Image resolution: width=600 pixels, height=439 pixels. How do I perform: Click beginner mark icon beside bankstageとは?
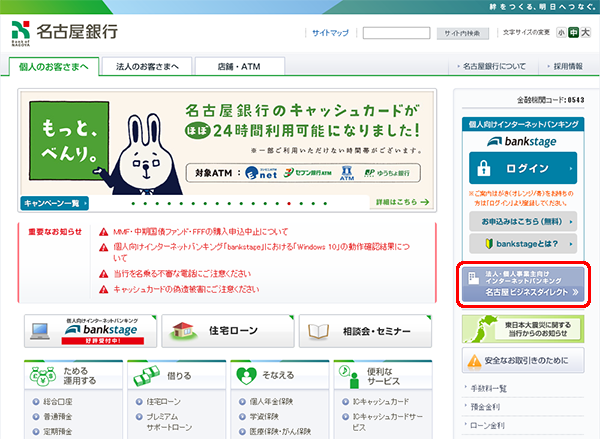tap(489, 243)
